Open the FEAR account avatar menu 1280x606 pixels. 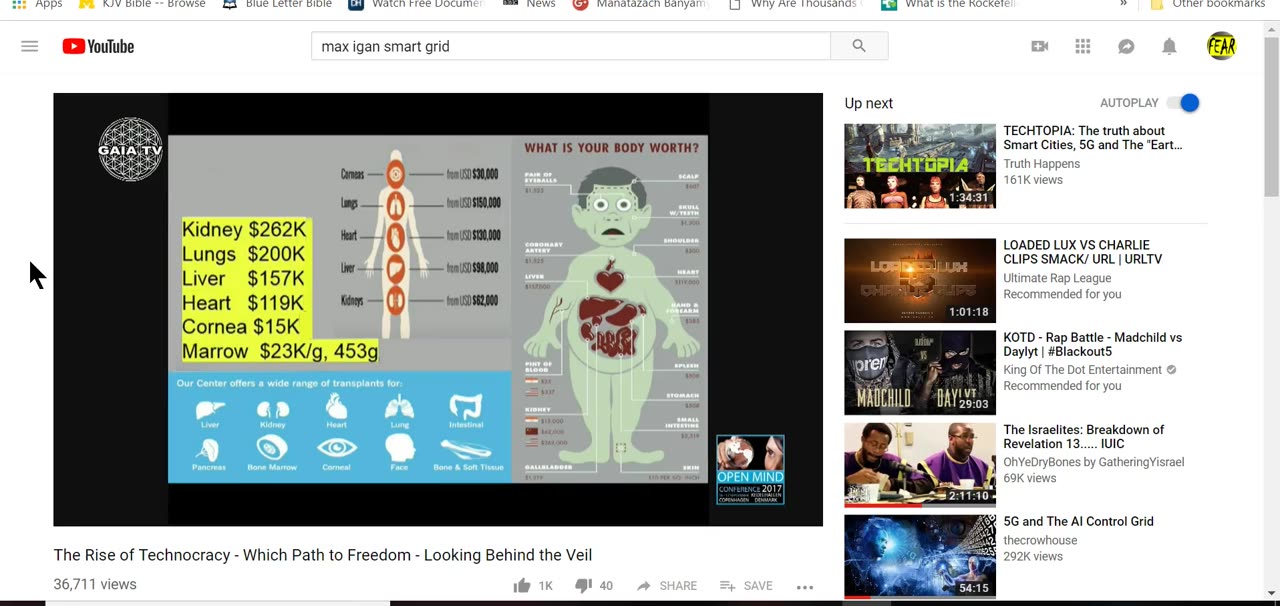click(1221, 46)
